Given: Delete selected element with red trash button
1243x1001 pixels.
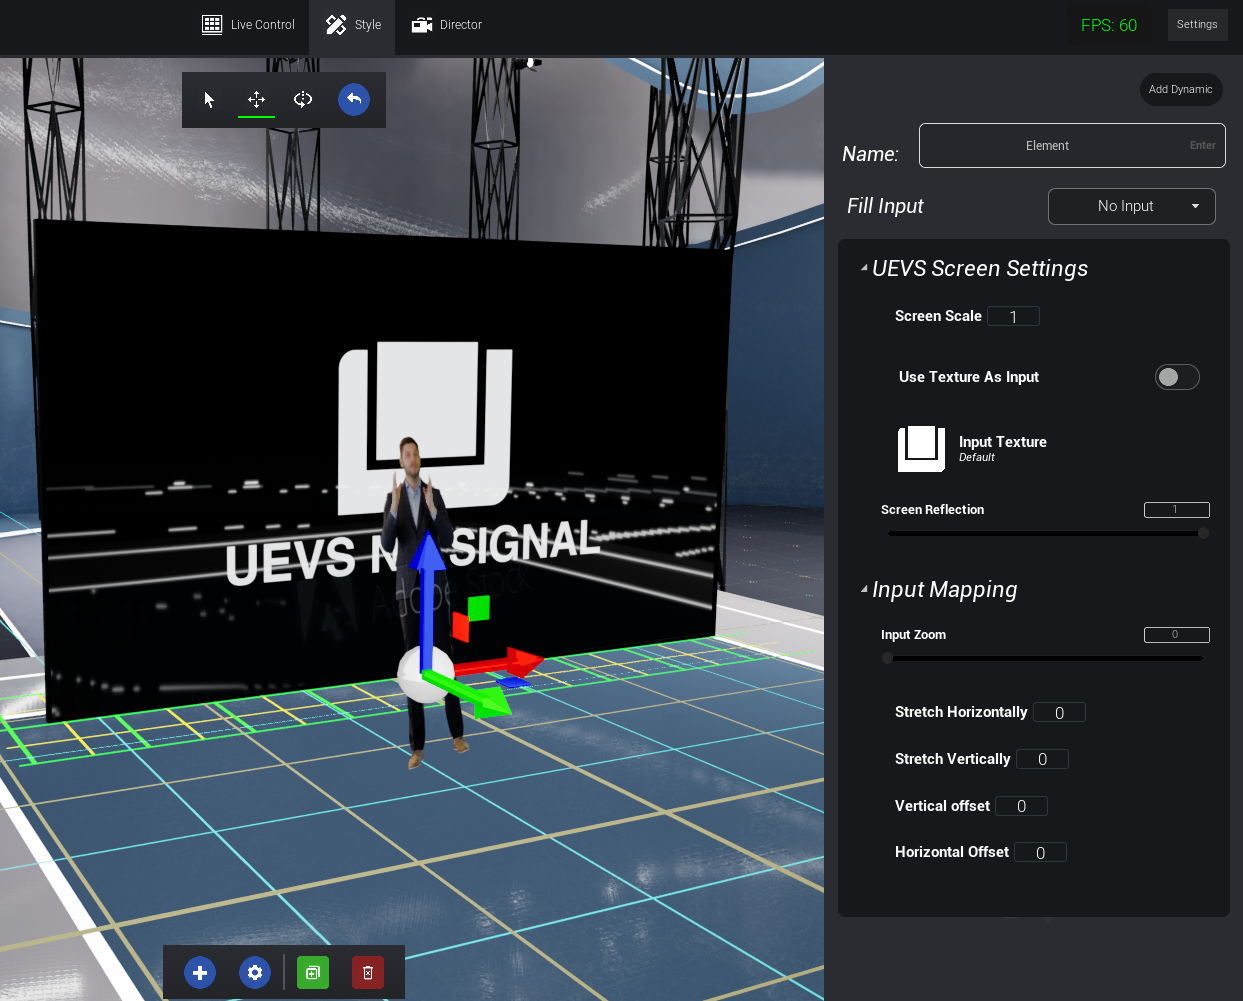Looking at the screenshot, I should (368, 972).
